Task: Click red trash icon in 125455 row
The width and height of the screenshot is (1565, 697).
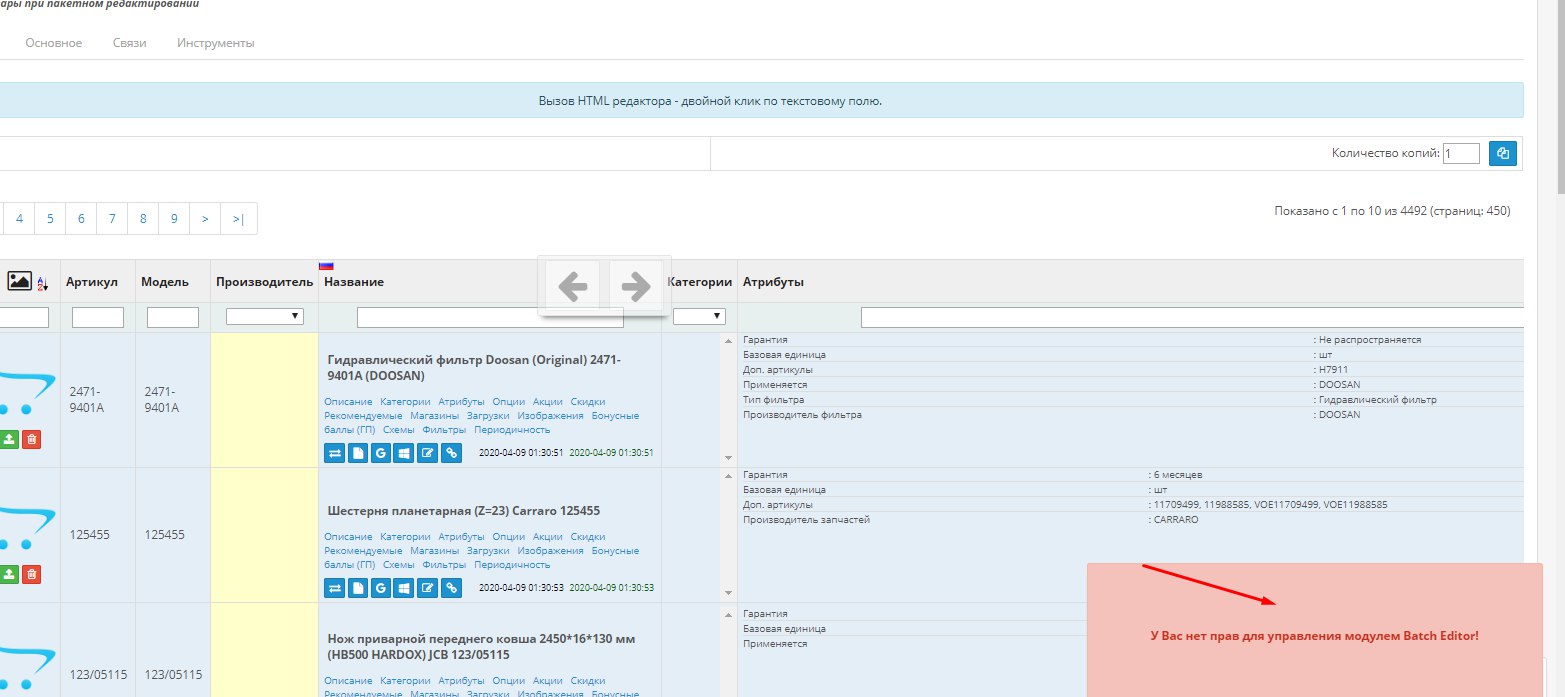Action: 32,574
